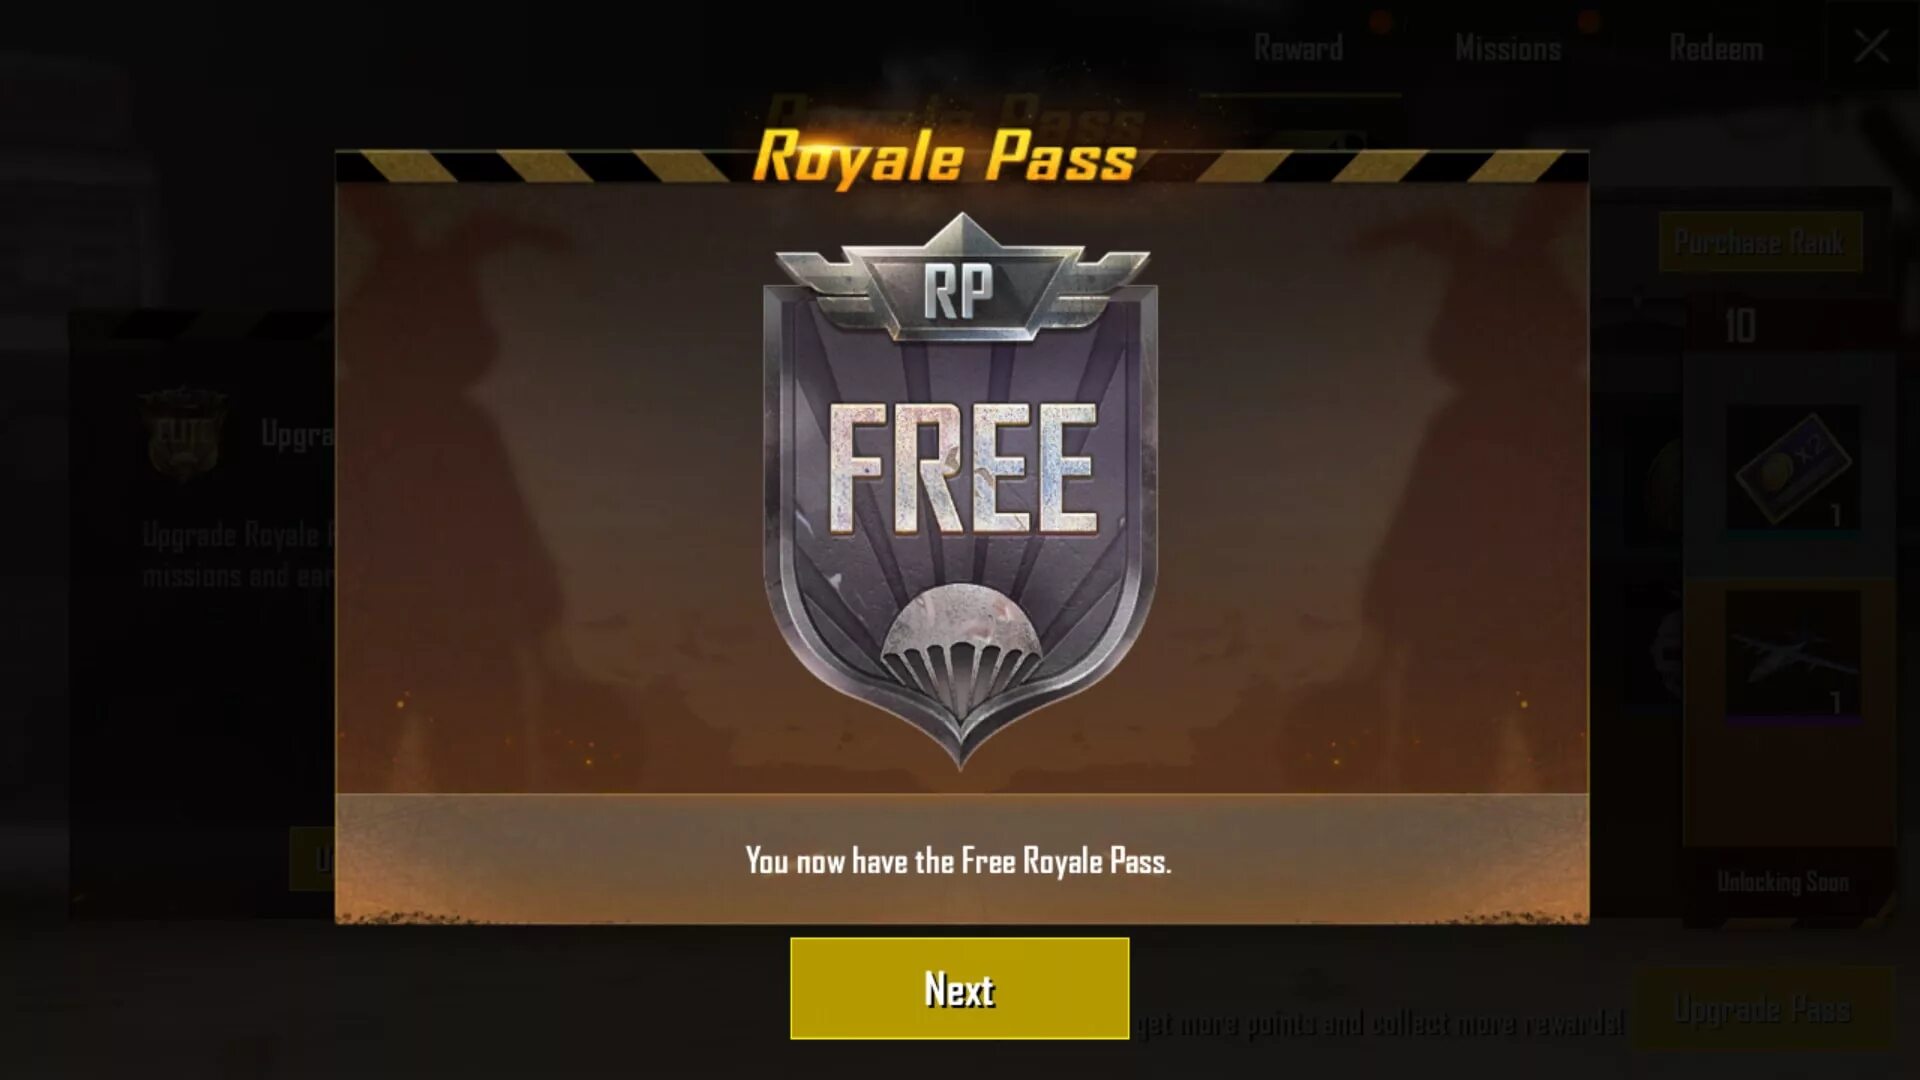The width and height of the screenshot is (1920, 1080).
Task: Click the rank 10 header
Action: coord(1740,326)
